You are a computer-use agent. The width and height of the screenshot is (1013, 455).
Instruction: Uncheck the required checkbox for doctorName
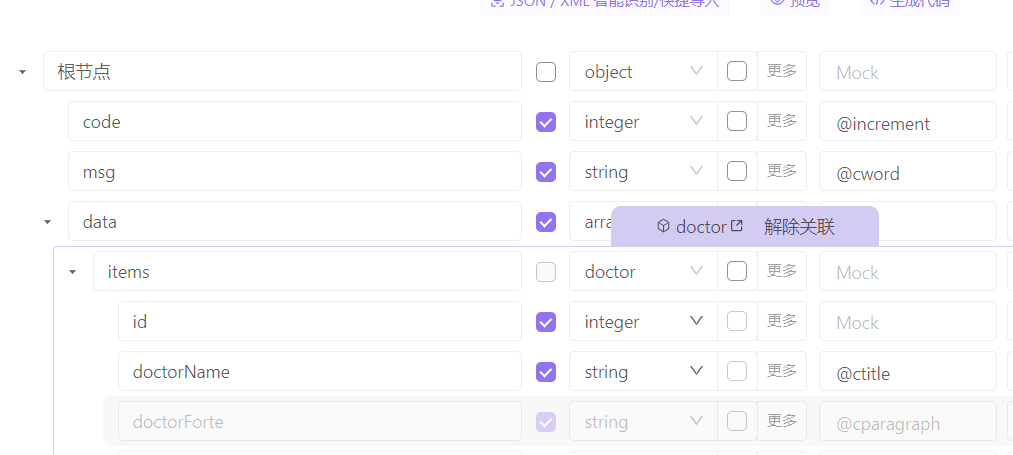coord(546,372)
